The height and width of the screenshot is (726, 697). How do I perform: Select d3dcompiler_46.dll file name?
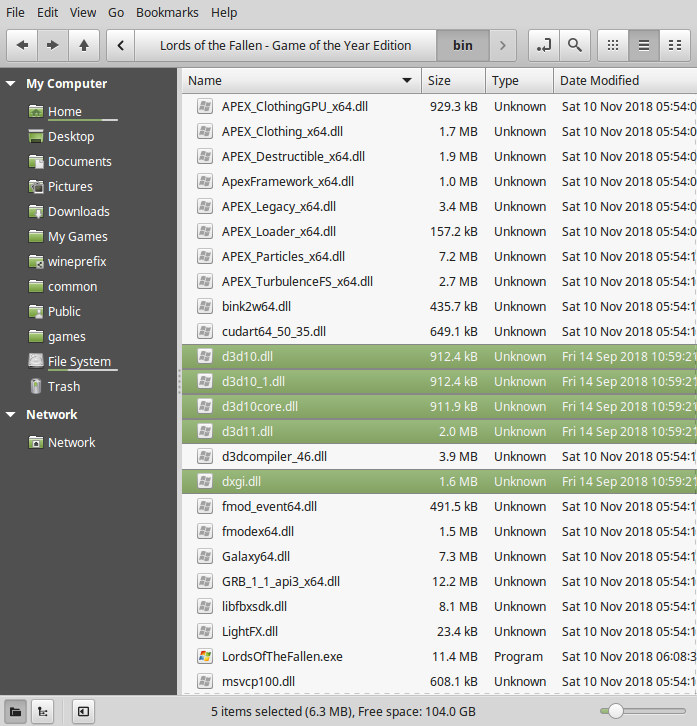[274, 457]
